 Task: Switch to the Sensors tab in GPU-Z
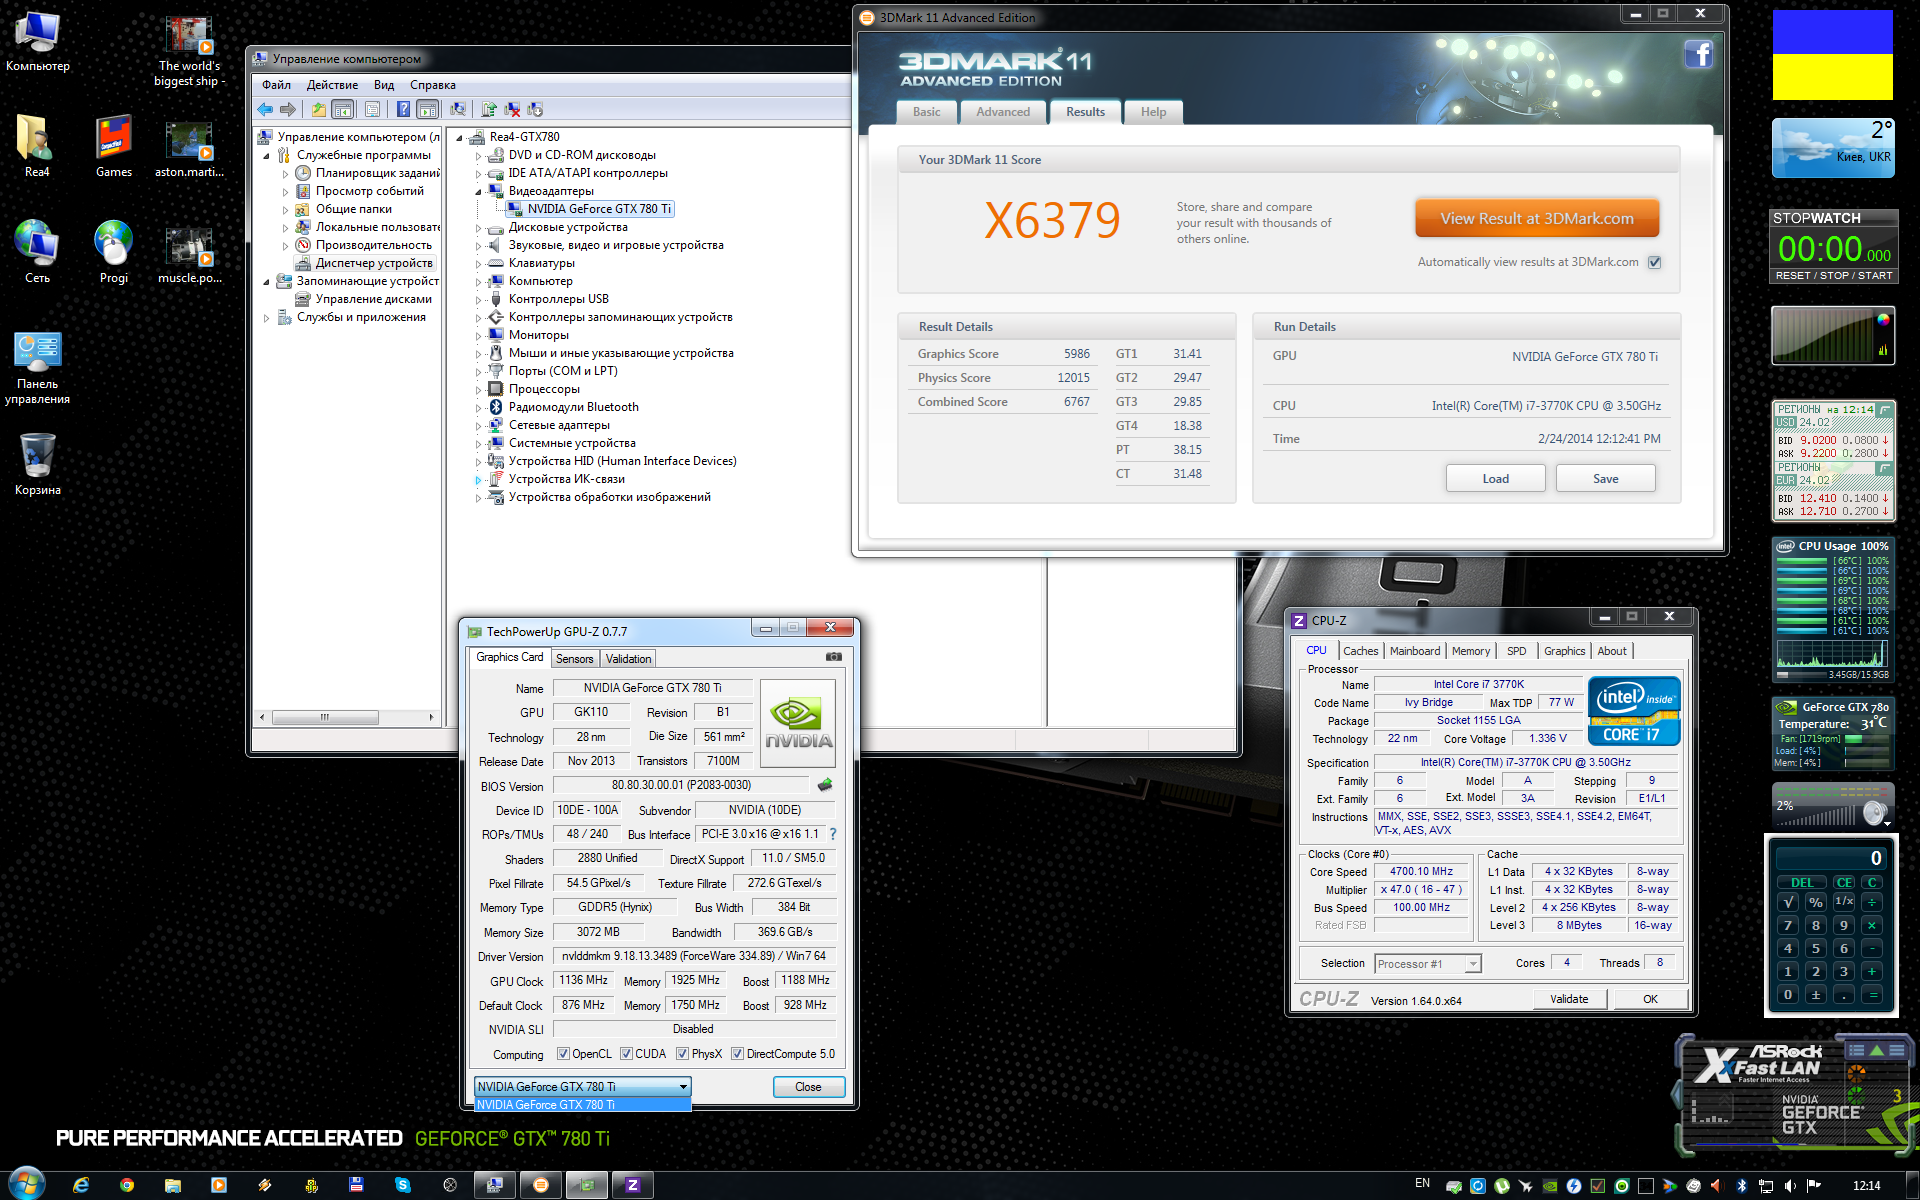pyautogui.click(x=574, y=658)
